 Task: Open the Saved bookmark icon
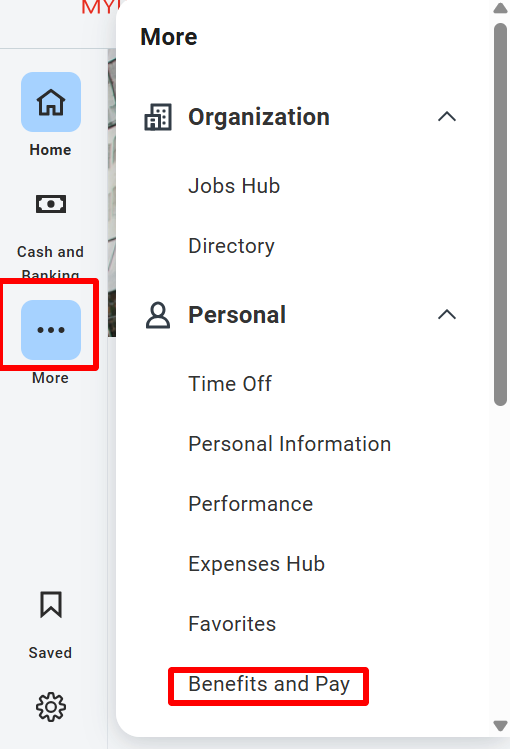click(x=51, y=605)
